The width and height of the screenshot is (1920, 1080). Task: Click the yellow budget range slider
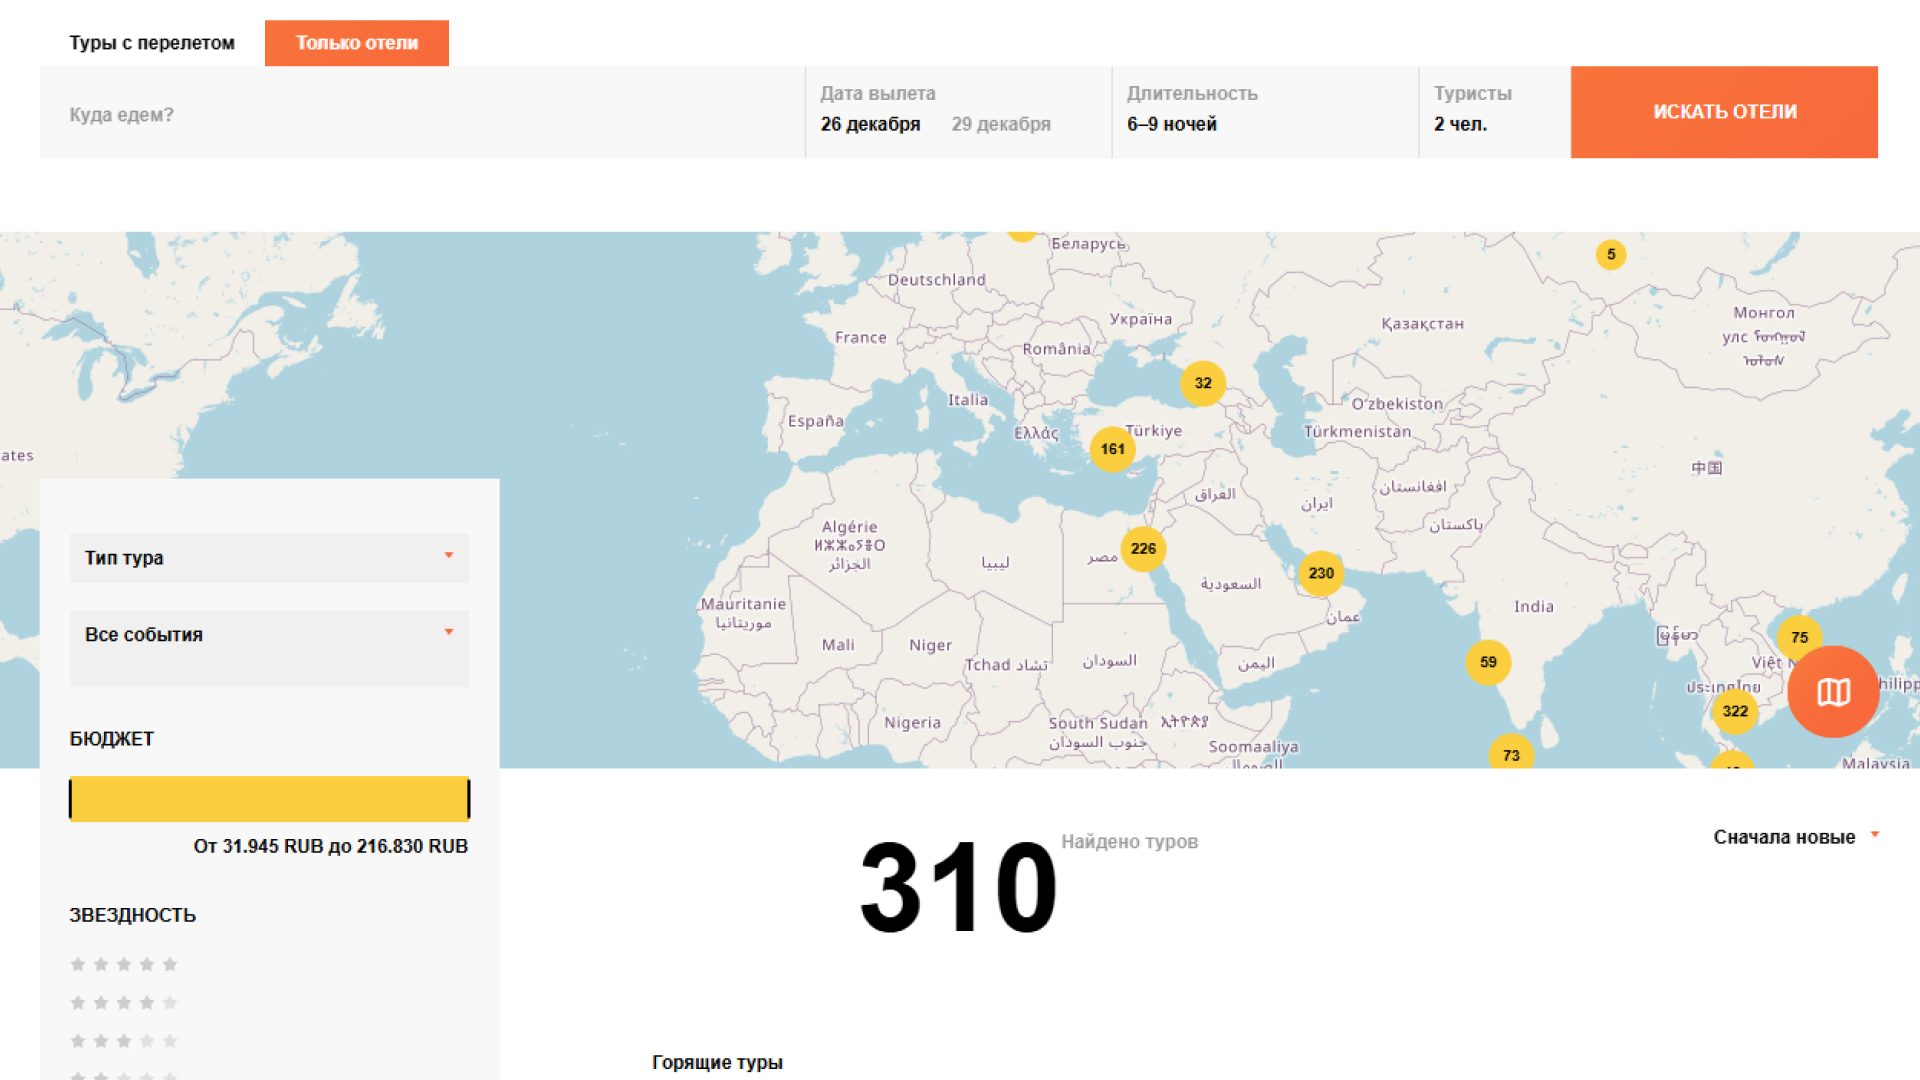coord(269,799)
